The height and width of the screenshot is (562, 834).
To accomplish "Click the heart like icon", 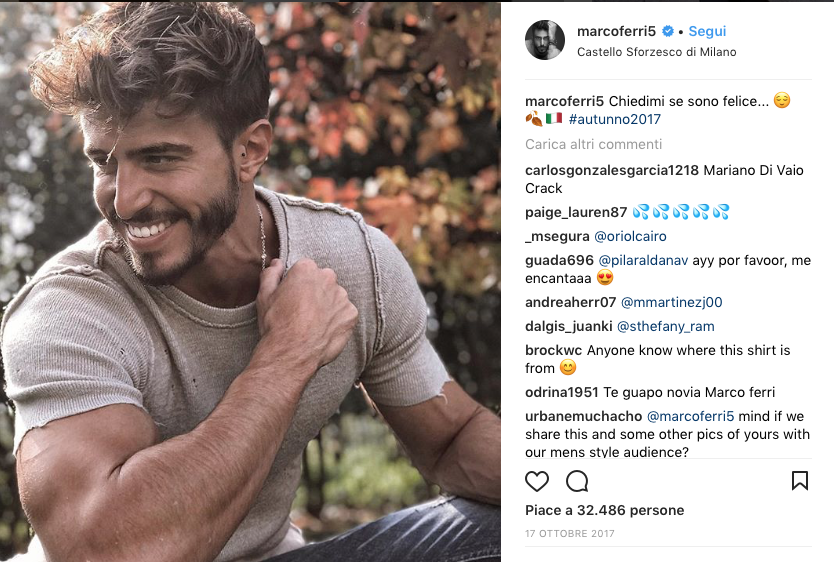I will [537, 481].
